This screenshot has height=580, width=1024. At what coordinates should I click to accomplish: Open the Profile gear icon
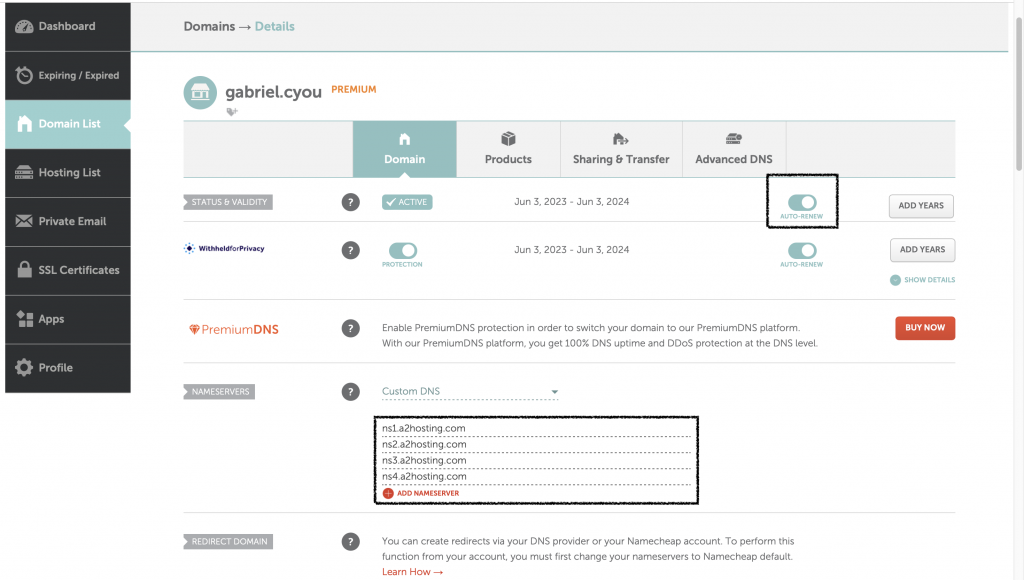[24, 367]
